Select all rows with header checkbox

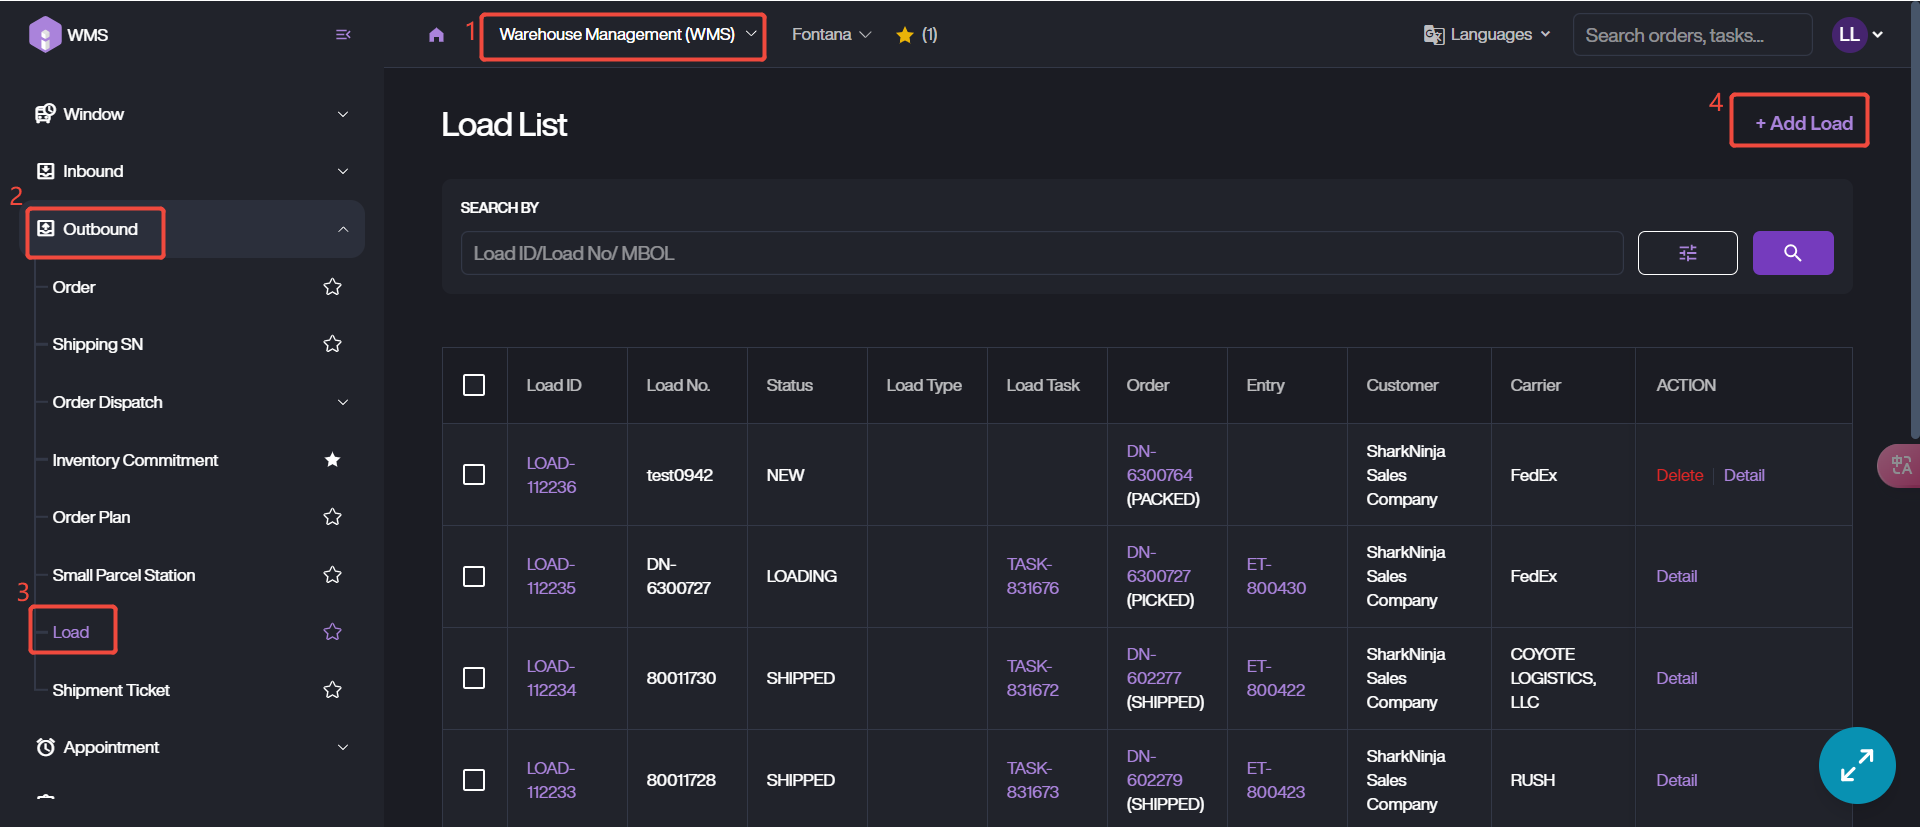tap(474, 385)
